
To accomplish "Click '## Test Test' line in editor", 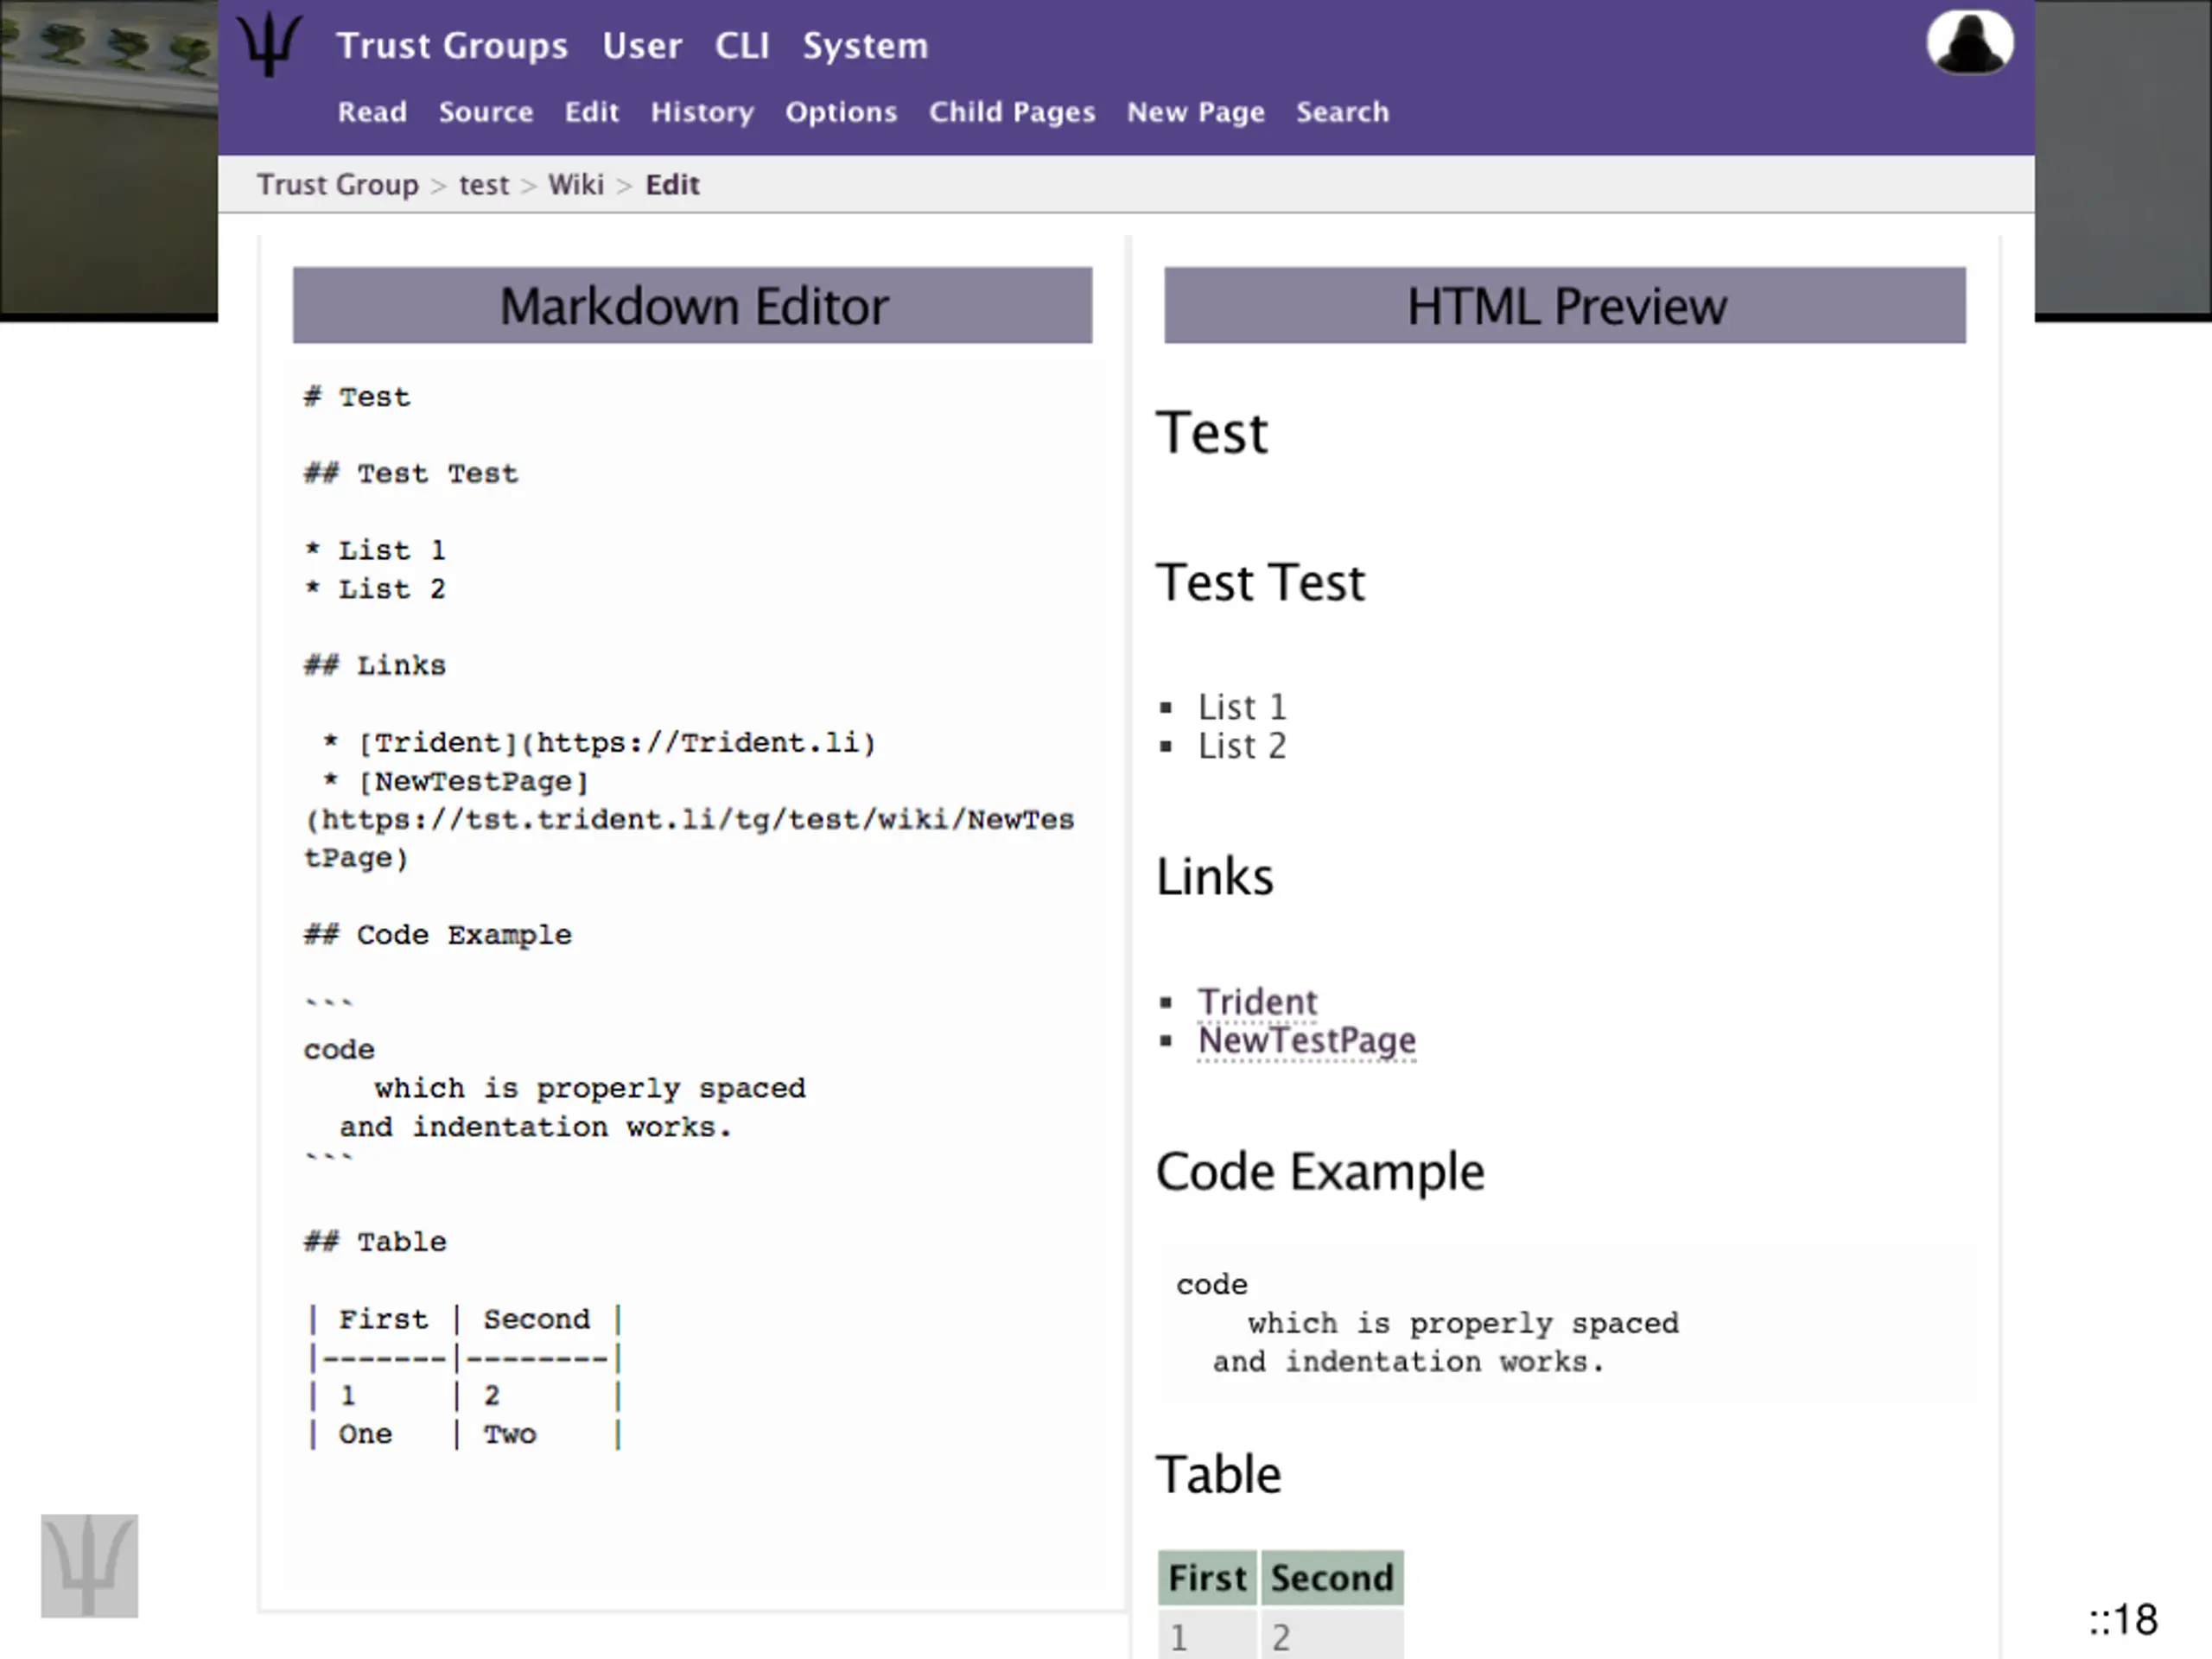I will pyautogui.click(x=411, y=474).
